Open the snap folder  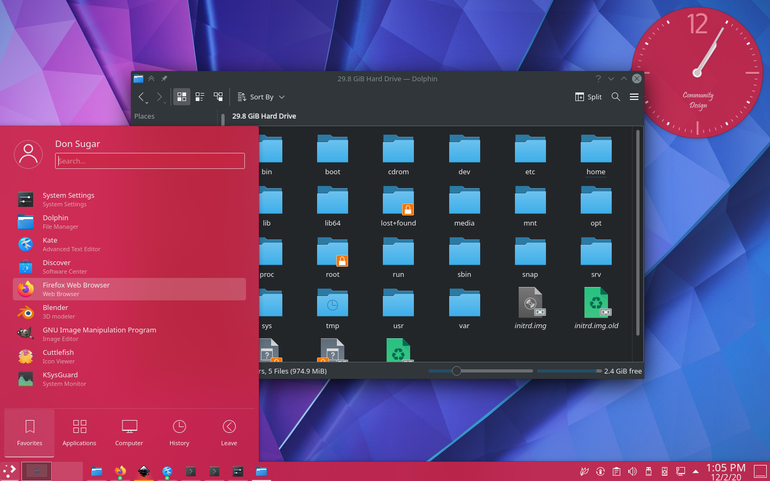pos(530,257)
